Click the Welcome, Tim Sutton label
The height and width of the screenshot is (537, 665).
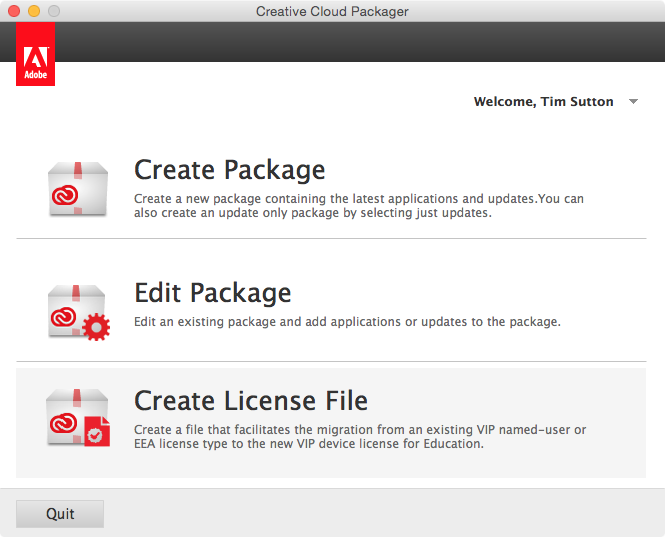pos(543,102)
